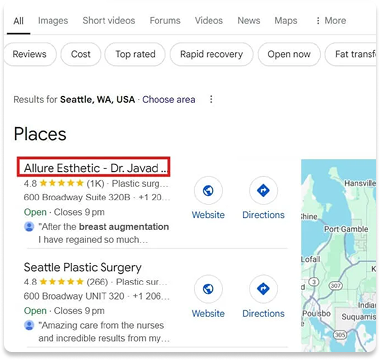The image size is (380, 360).
Task: Open three-dot options beside Choose area
Action: tap(211, 99)
